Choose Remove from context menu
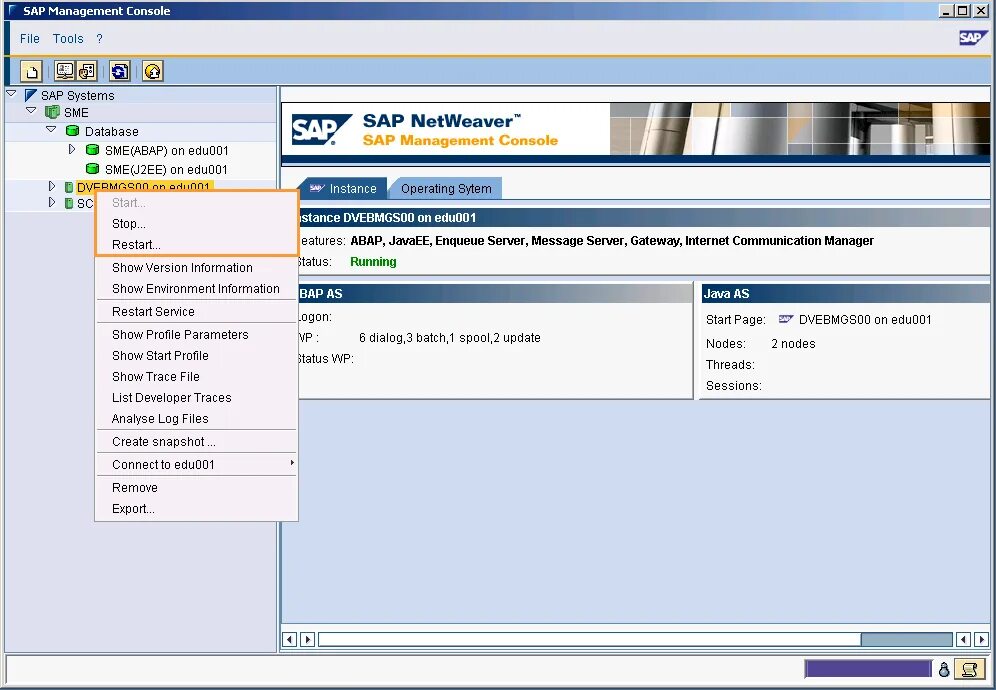This screenshot has height=690, width=996. (196, 487)
